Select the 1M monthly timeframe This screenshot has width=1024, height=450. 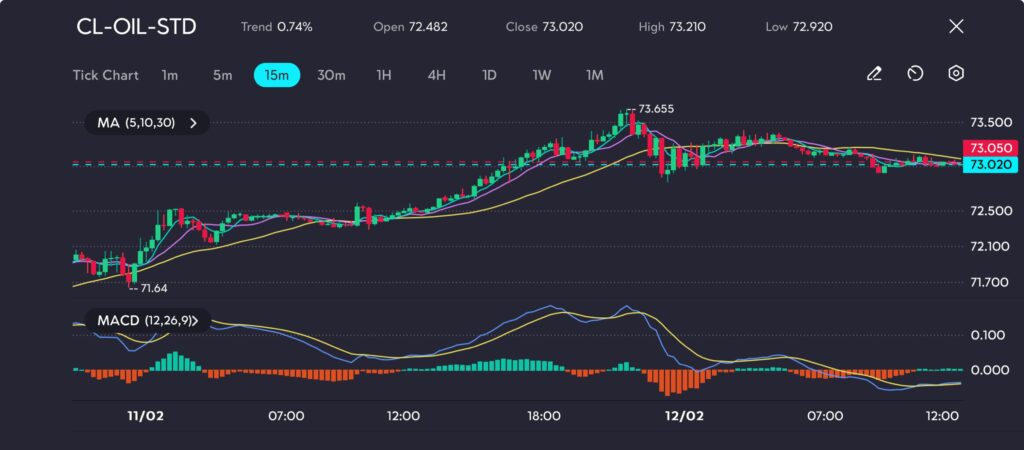coord(594,75)
